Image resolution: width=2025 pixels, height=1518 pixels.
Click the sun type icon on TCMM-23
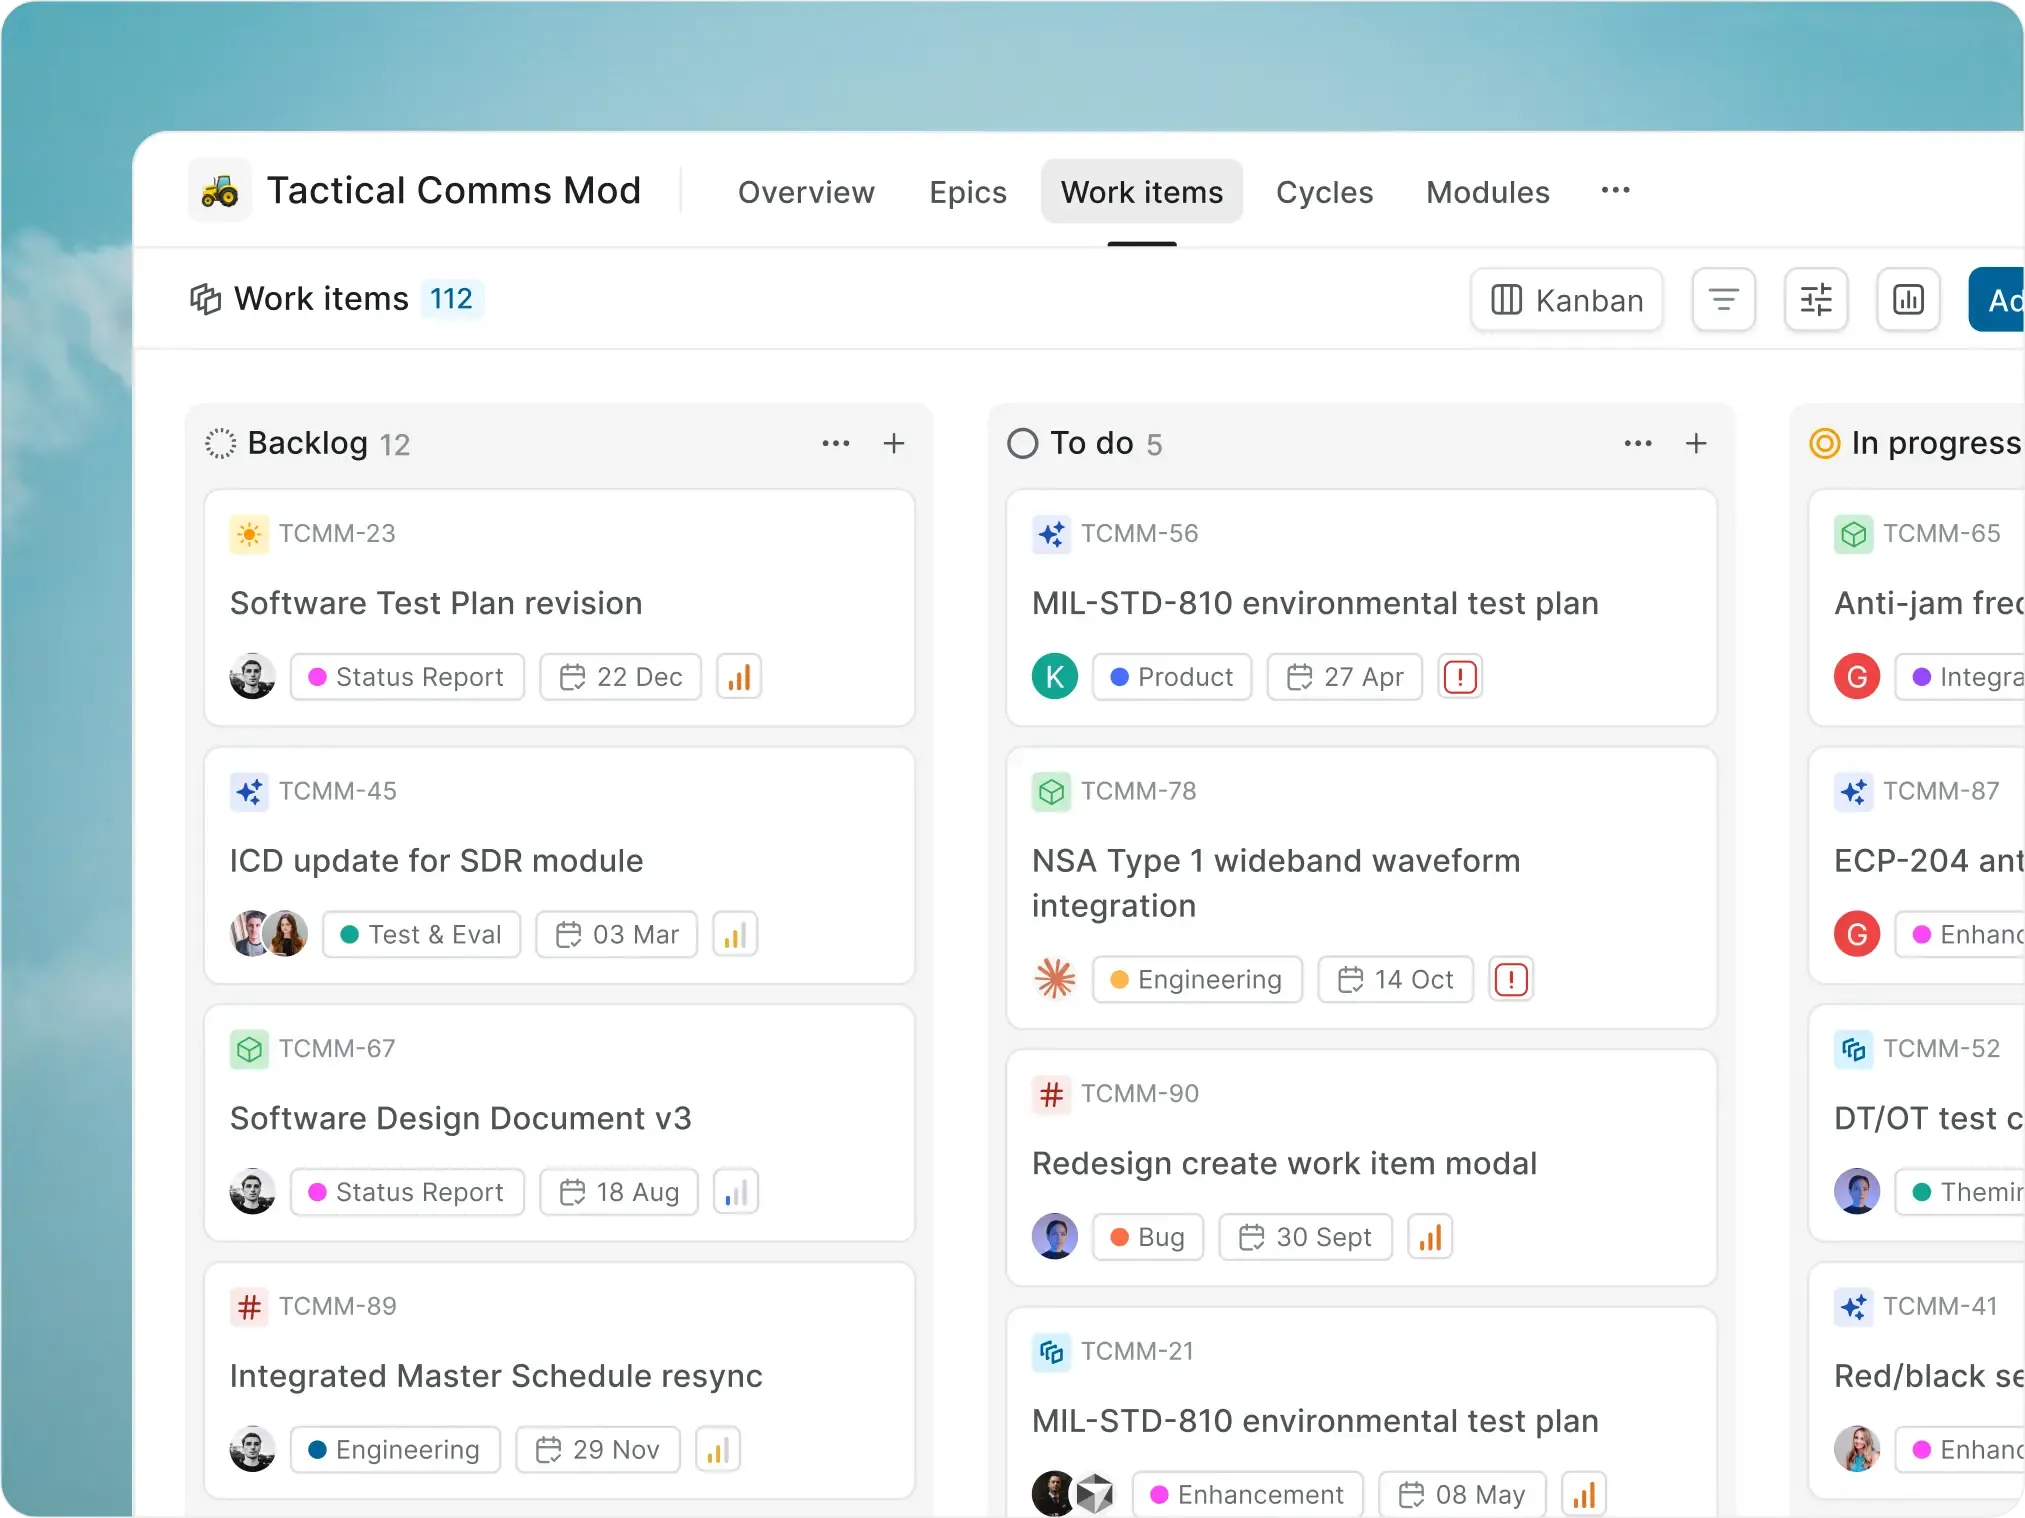click(x=249, y=534)
